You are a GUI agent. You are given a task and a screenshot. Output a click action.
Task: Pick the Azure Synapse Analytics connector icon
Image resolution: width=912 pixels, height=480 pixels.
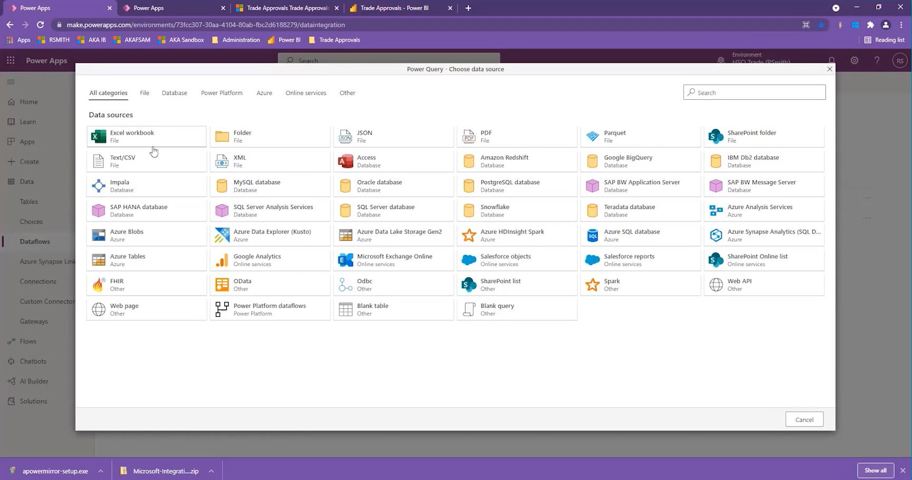pos(715,235)
